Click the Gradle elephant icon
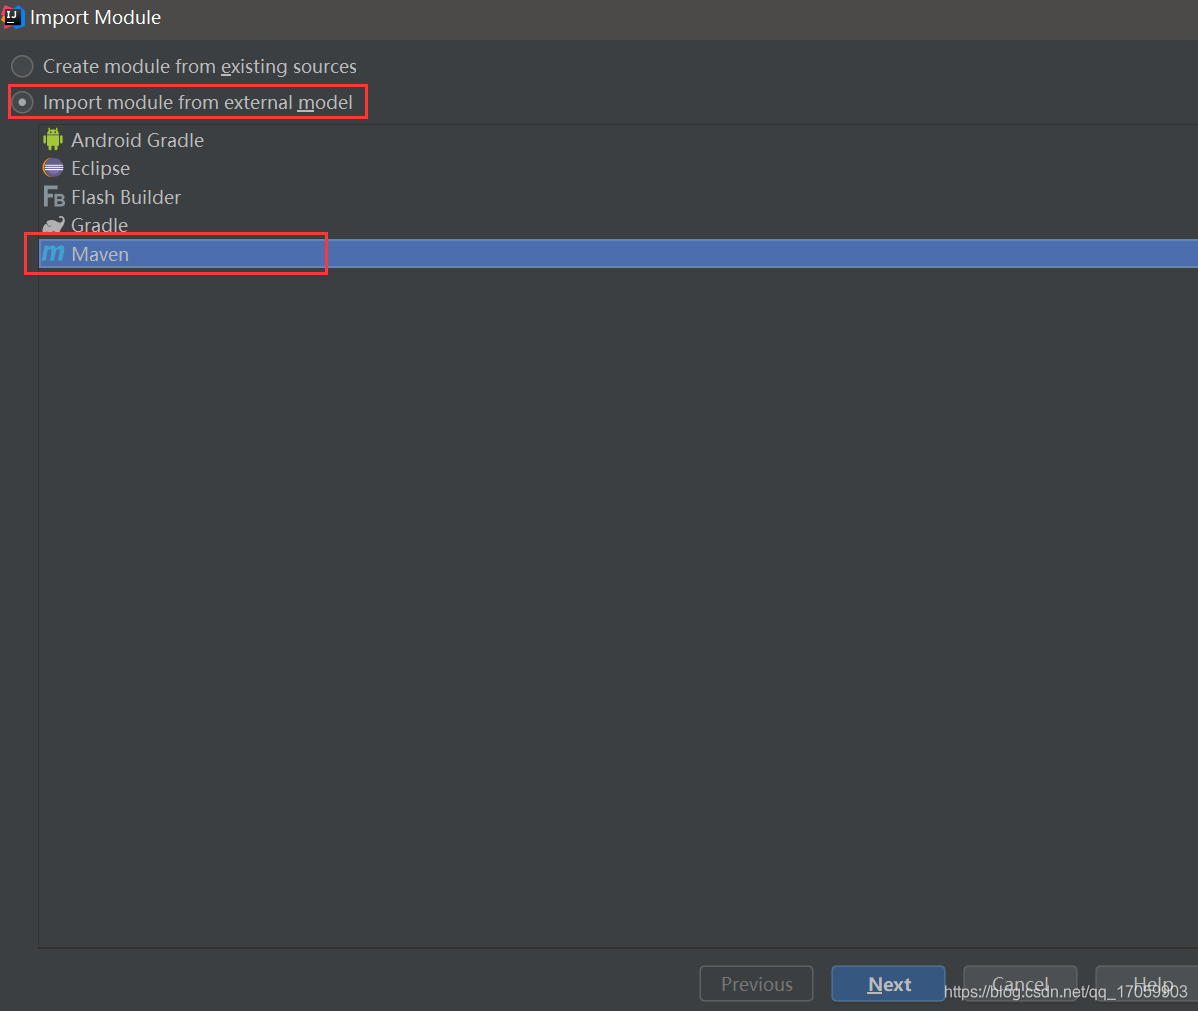 point(53,225)
